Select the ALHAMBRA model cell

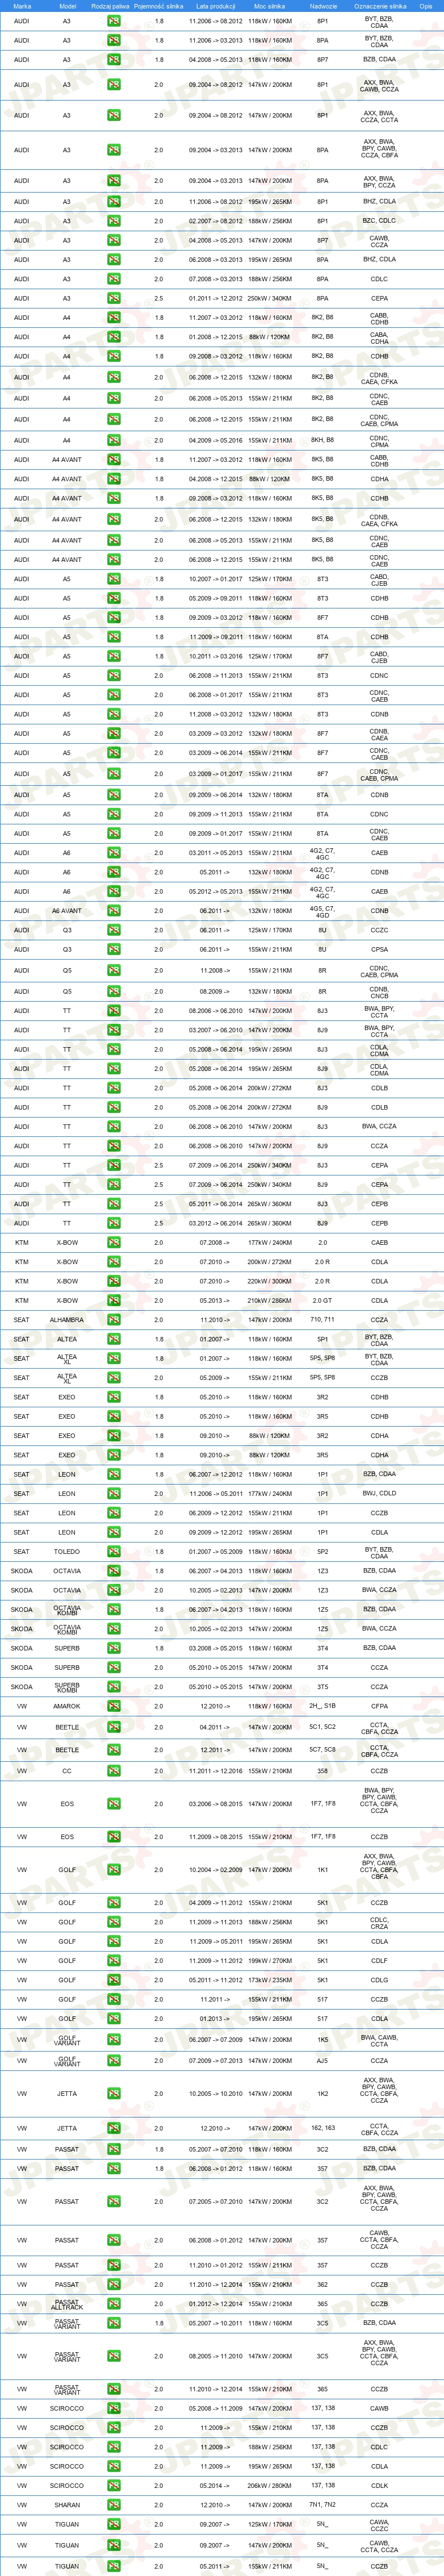coord(67,1320)
